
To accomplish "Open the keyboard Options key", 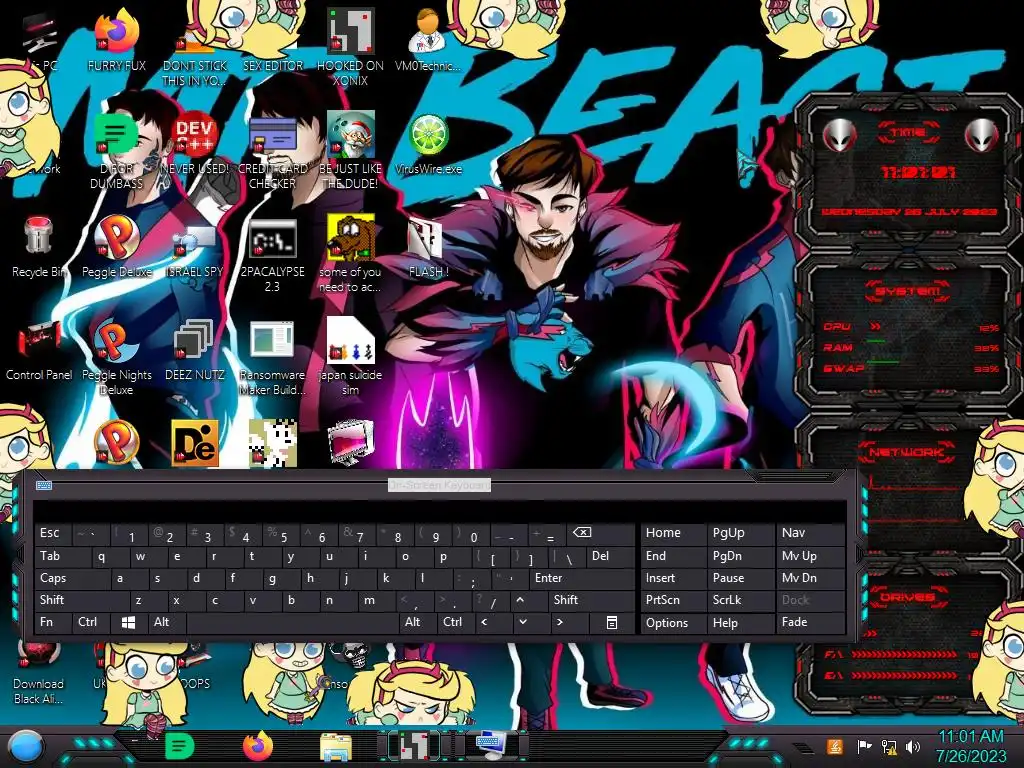I will (x=673, y=622).
